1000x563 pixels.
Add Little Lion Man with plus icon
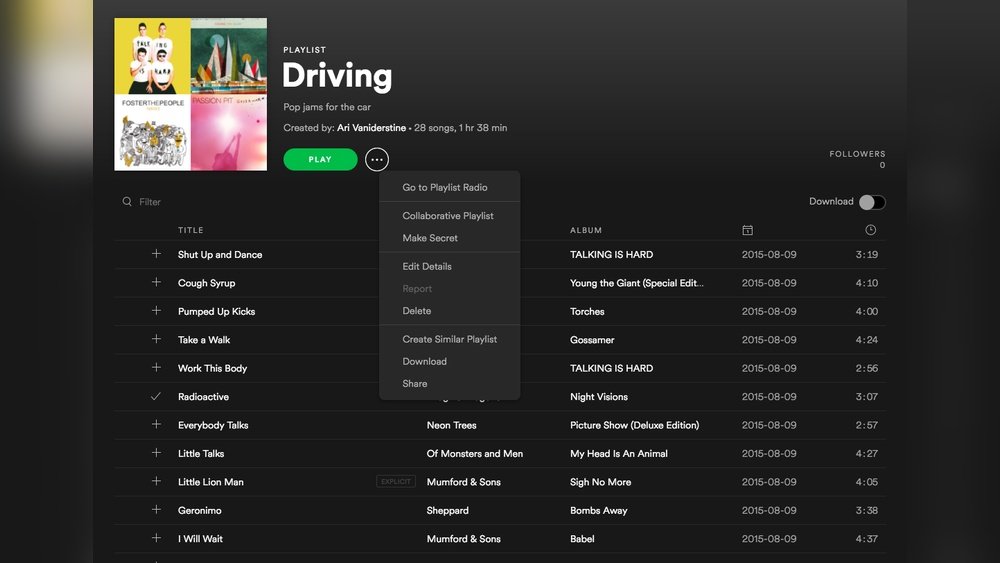156,481
